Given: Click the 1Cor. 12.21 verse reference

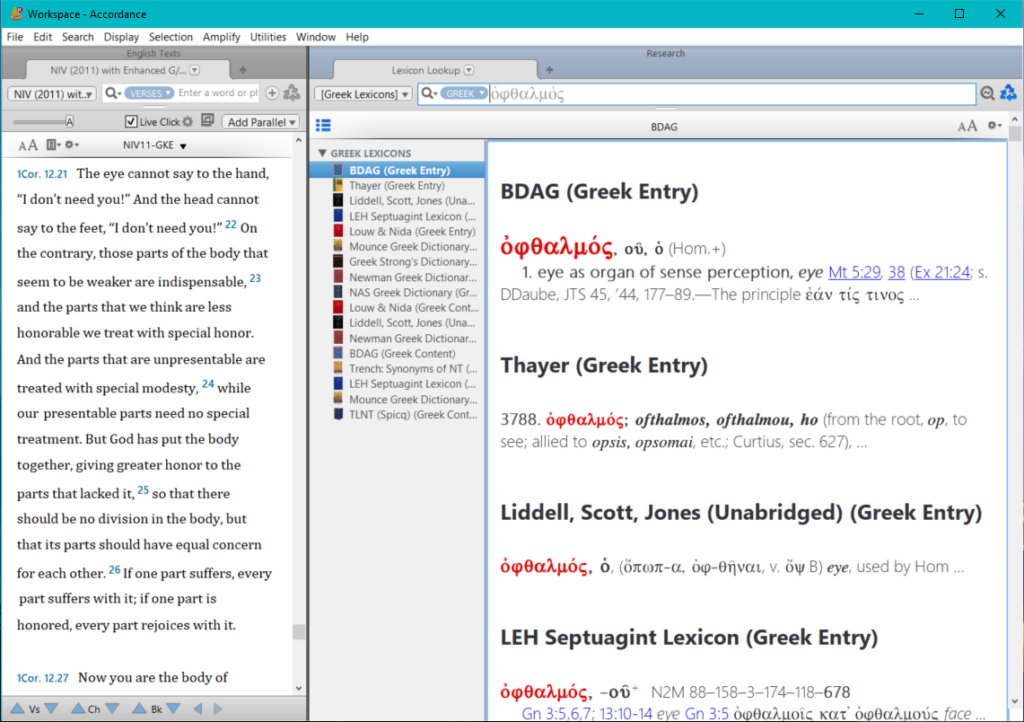Looking at the screenshot, I should tap(42, 174).
